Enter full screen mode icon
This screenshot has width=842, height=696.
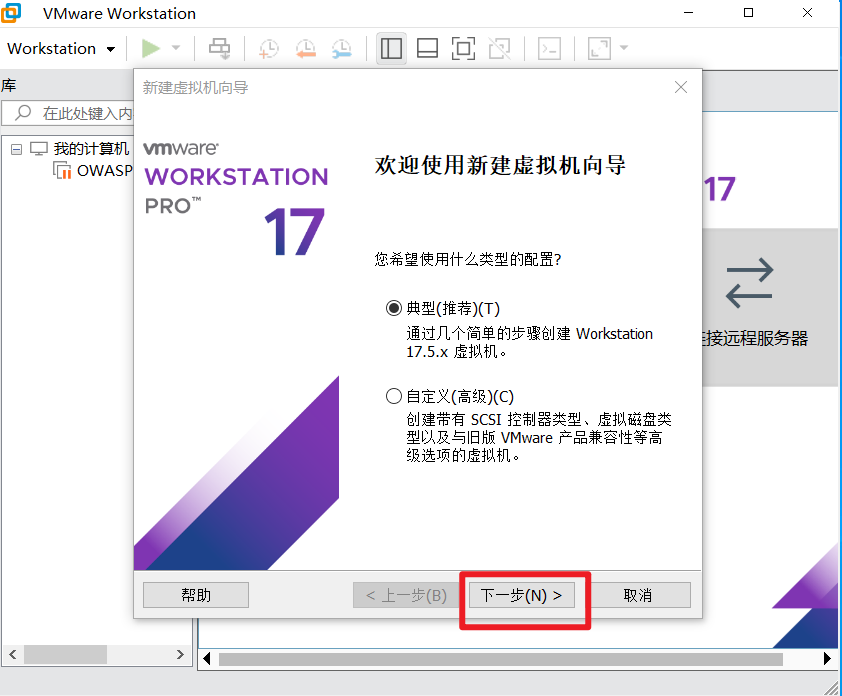click(x=463, y=48)
